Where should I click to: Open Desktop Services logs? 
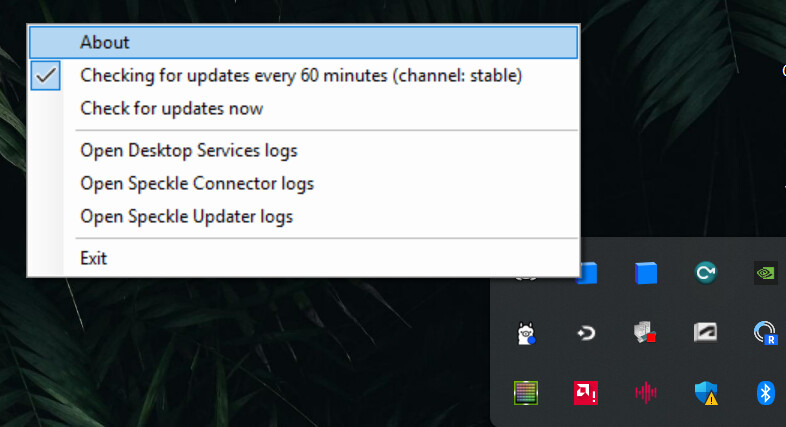(303, 150)
